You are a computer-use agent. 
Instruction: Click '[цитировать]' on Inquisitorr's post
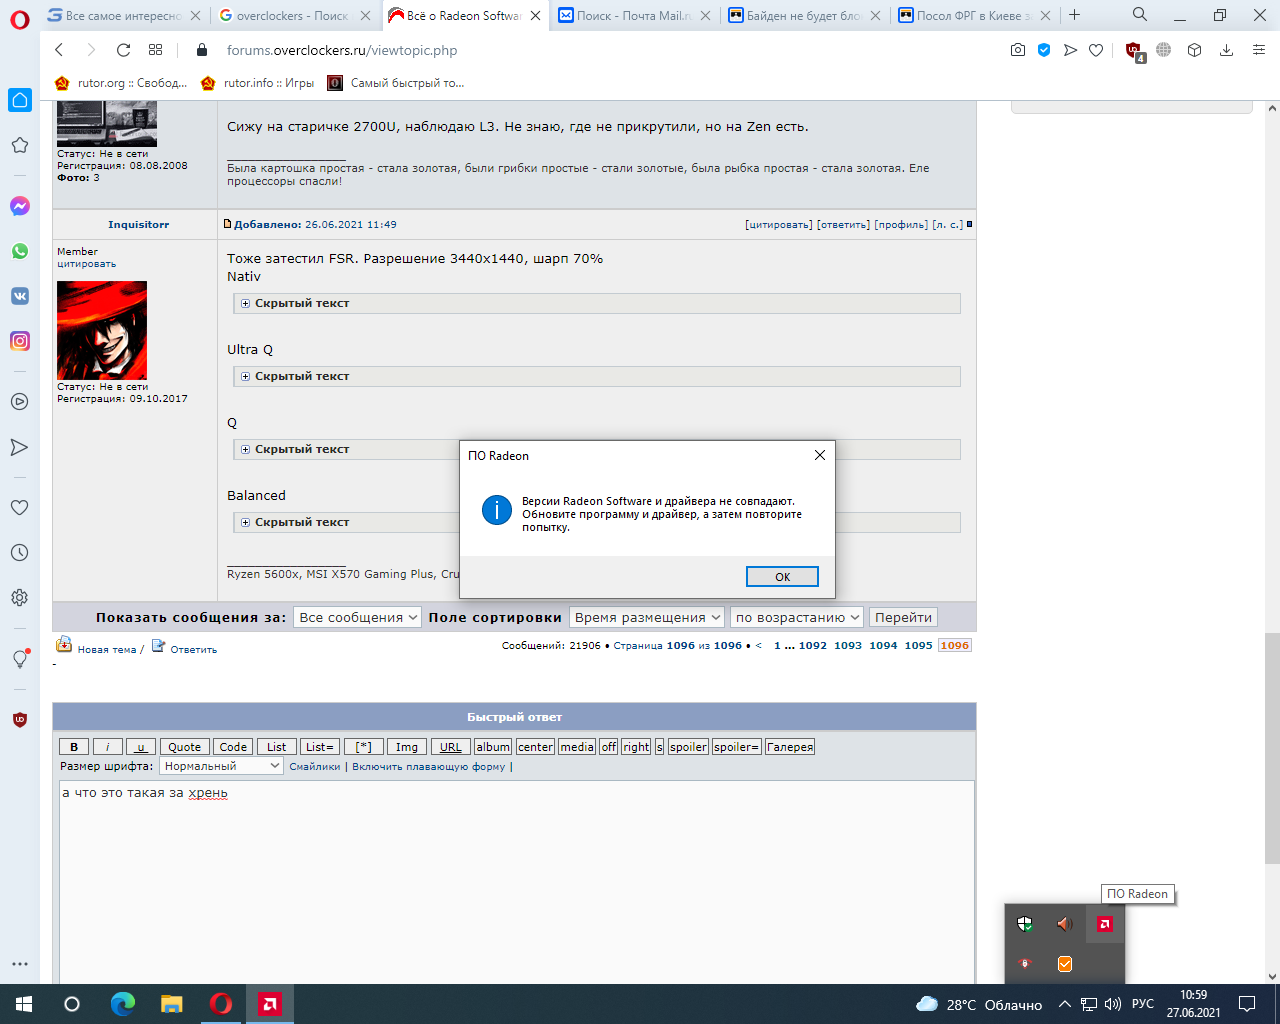coord(779,225)
